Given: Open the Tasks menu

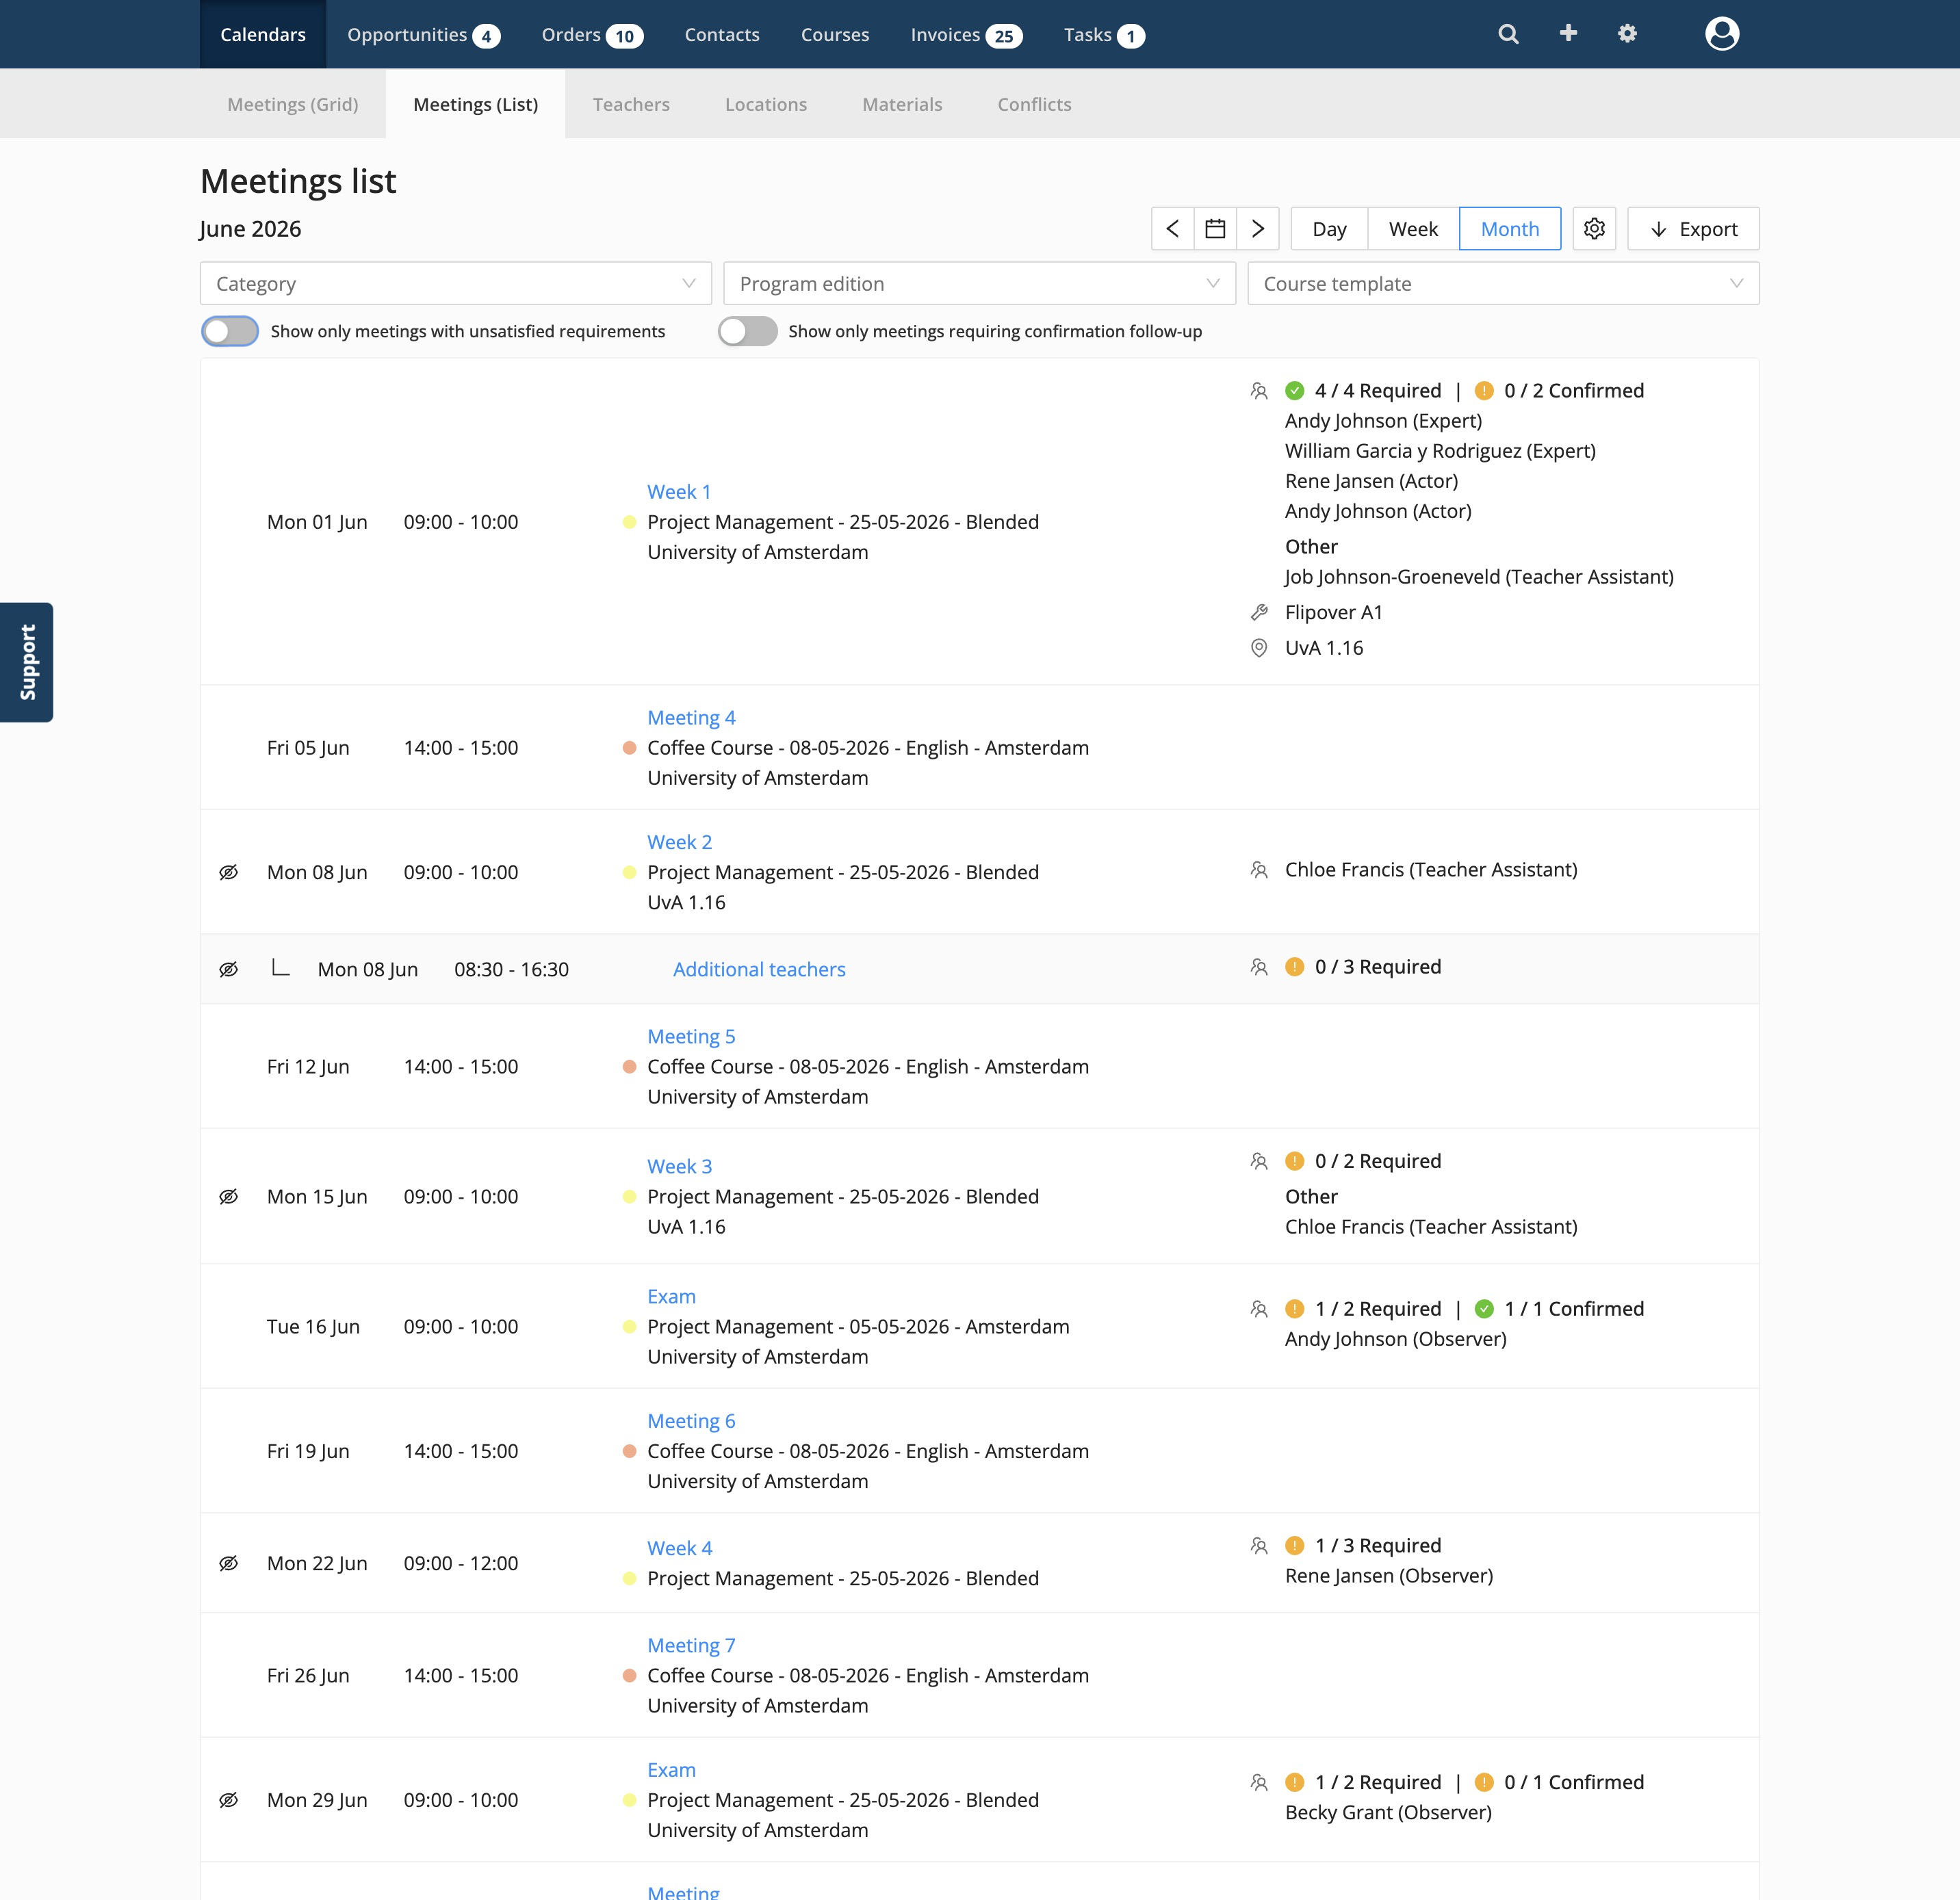Looking at the screenshot, I should [1104, 35].
